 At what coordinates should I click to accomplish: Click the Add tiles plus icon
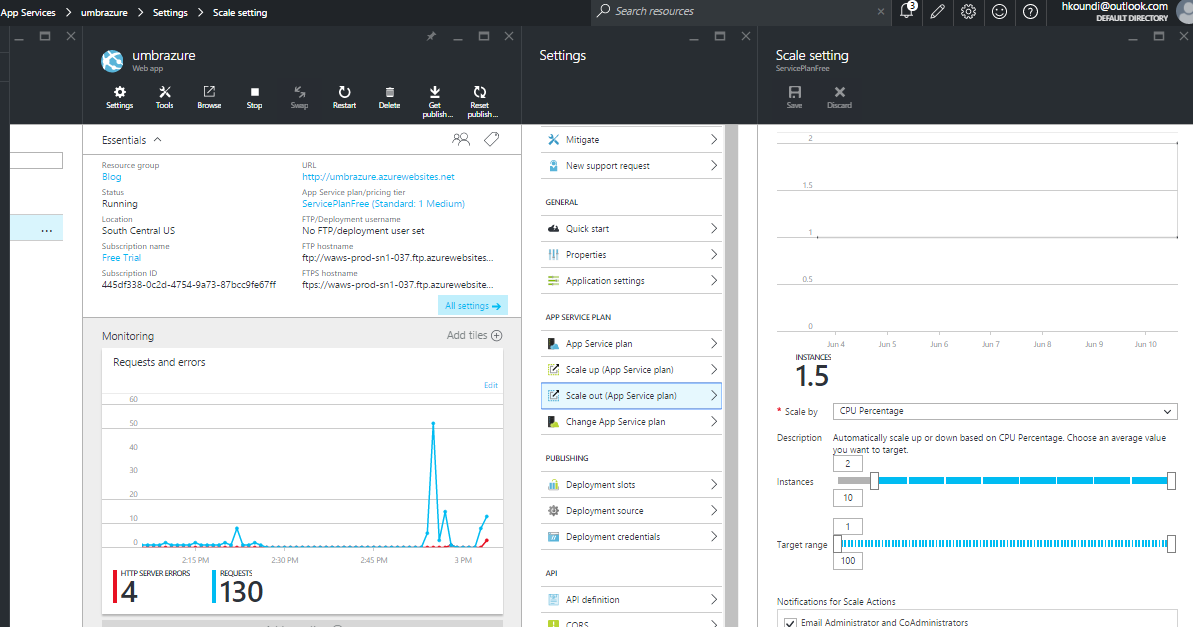[497, 336]
